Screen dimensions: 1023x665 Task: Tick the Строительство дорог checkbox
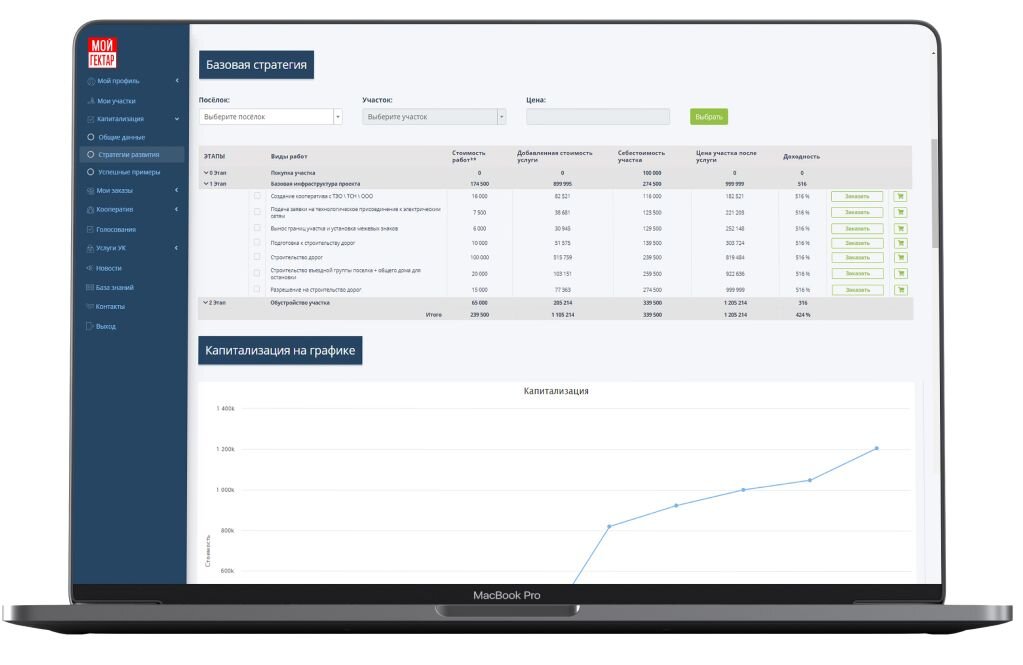pos(257,257)
